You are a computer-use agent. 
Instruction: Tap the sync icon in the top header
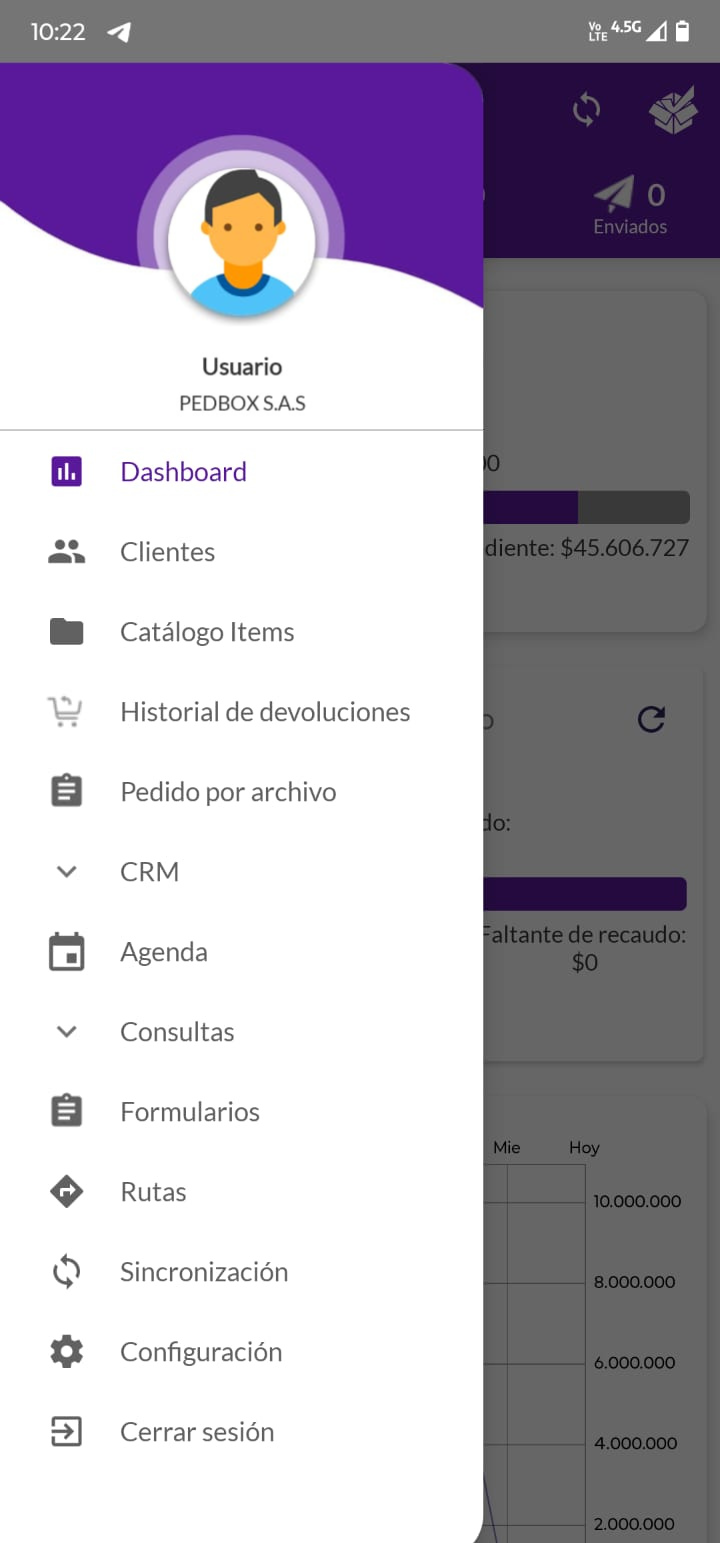tap(586, 109)
